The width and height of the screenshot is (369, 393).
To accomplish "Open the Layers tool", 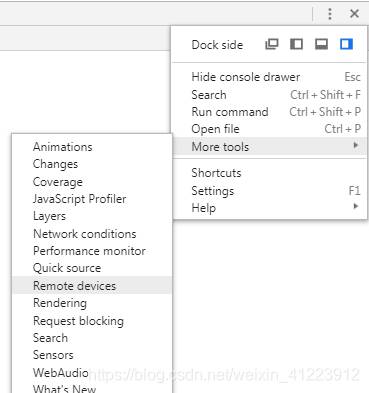I will tap(92, 216).
